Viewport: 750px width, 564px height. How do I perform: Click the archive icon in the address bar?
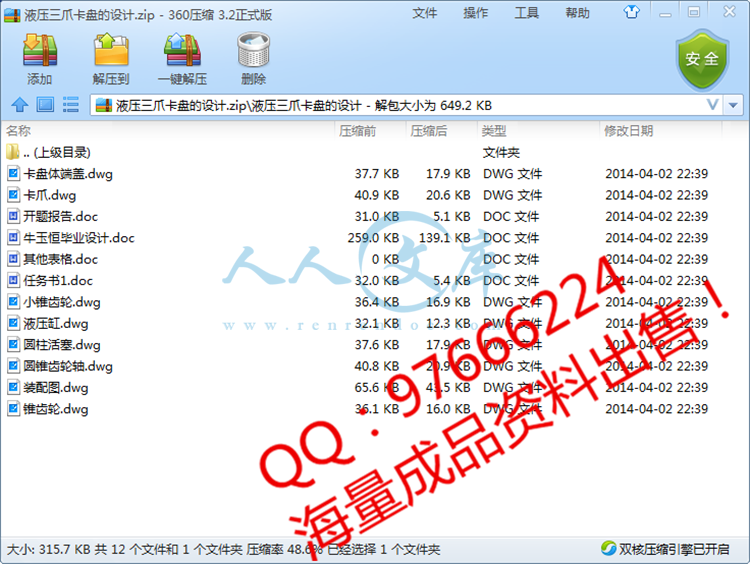(103, 105)
